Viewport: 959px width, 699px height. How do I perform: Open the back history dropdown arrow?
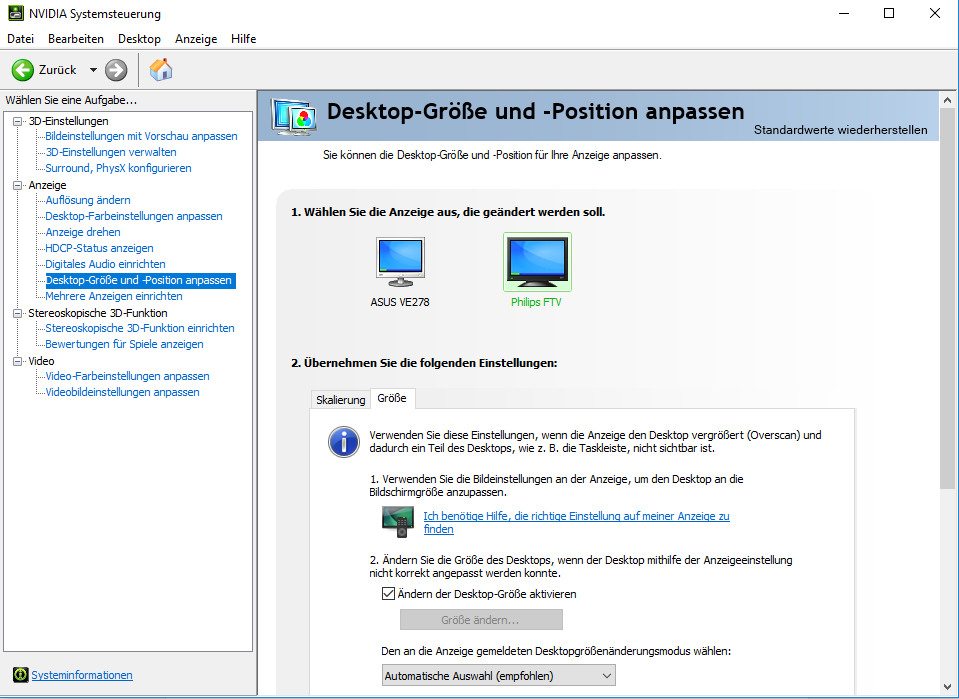pyautogui.click(x=93, y=70)
